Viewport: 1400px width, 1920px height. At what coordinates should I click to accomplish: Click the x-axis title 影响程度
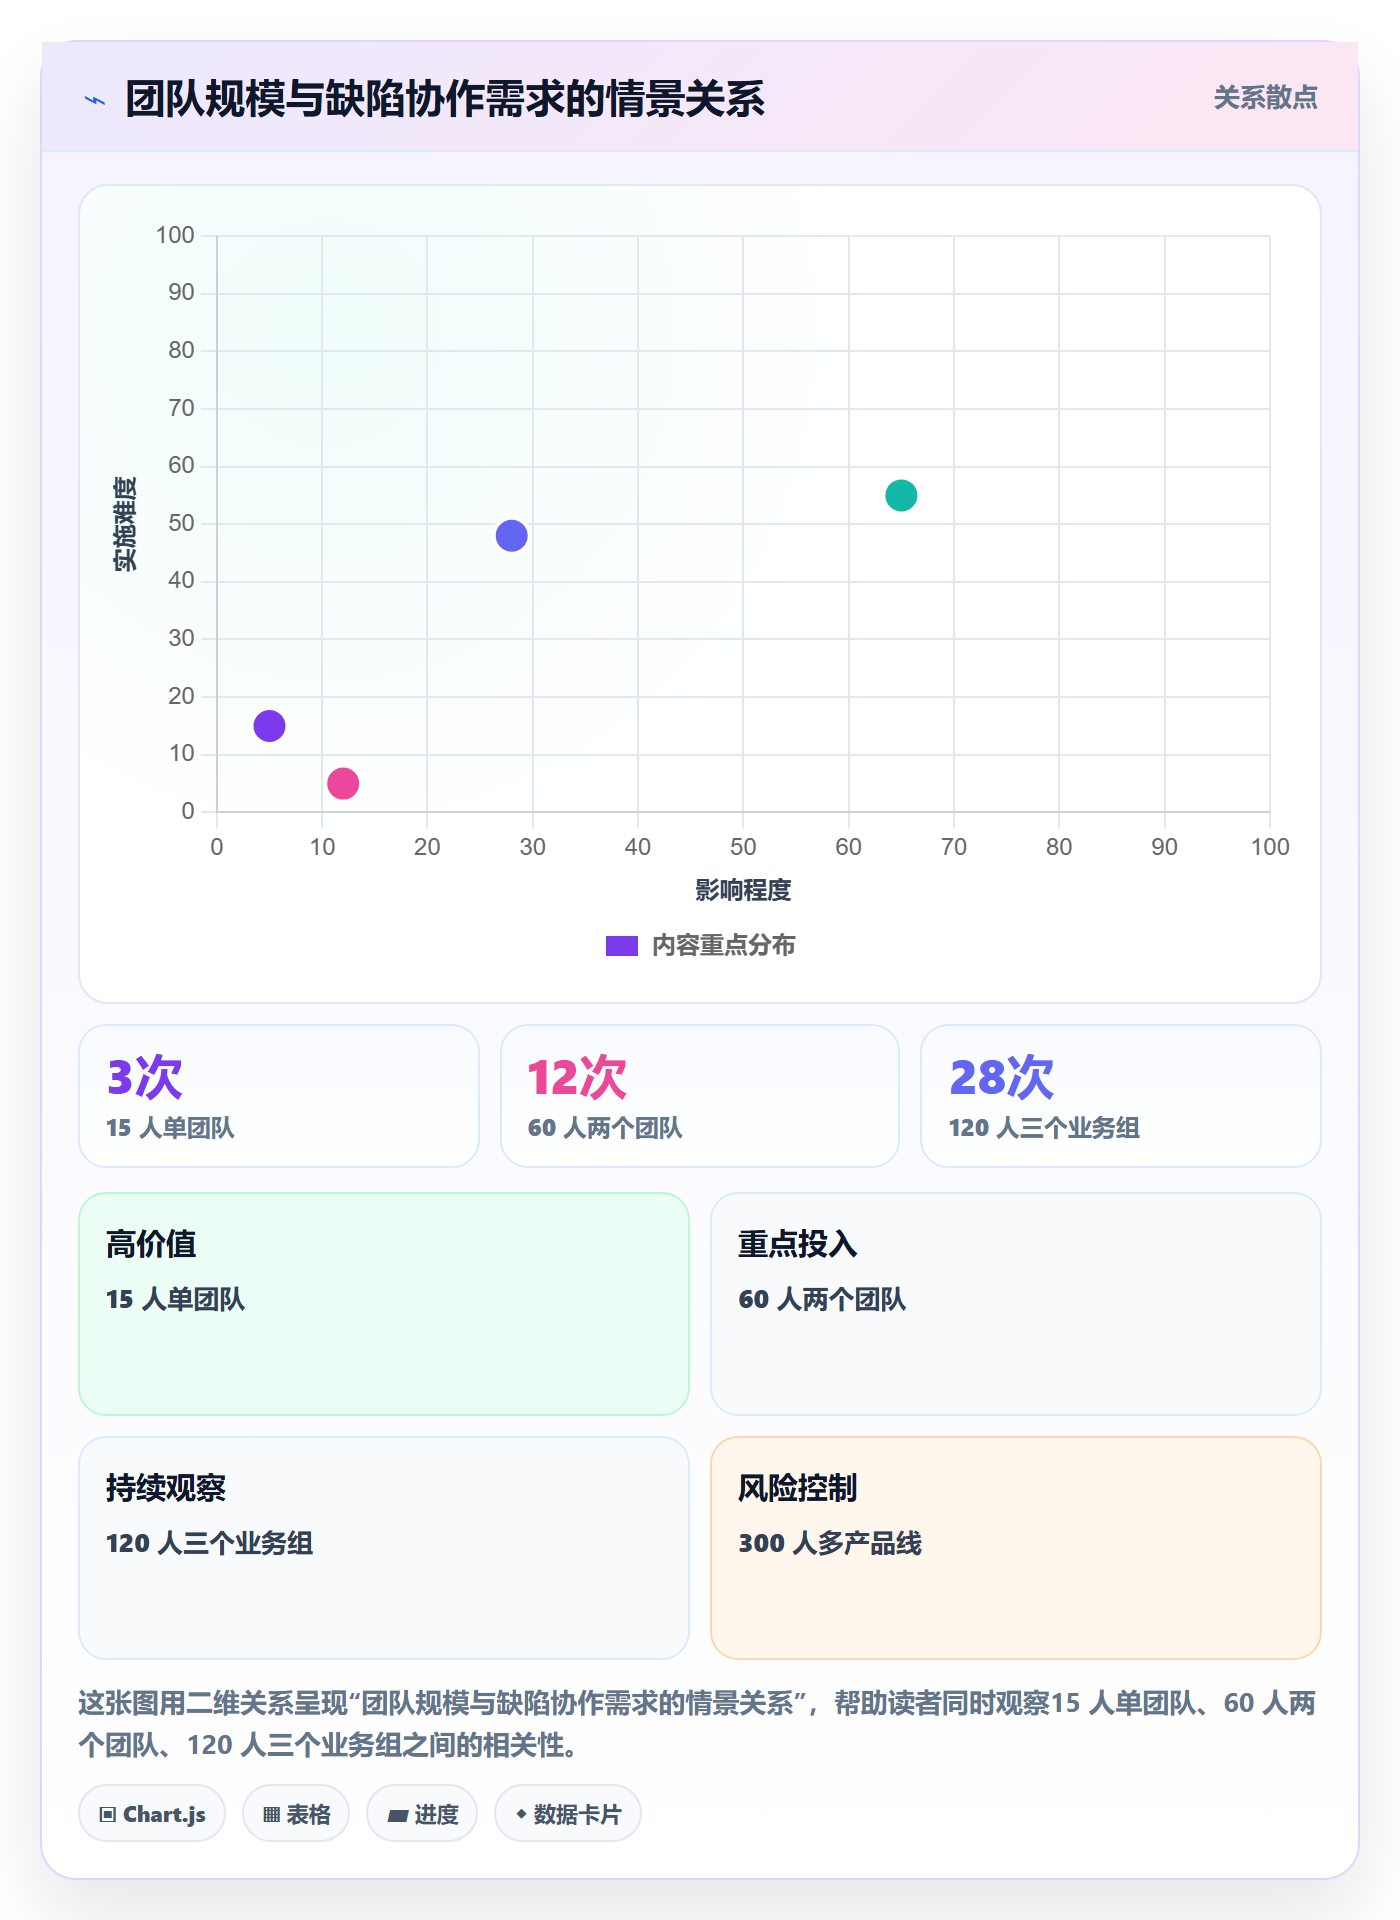pos(743,890)
